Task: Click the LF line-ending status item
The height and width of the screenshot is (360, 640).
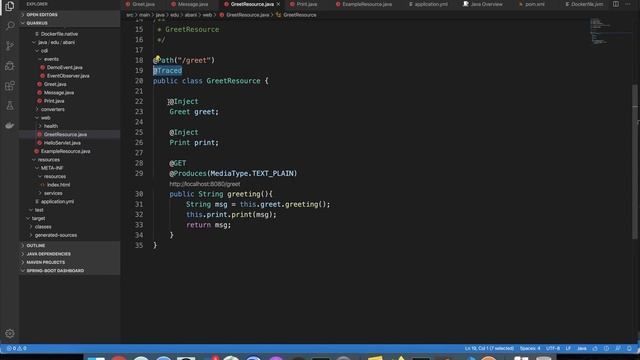Action: pyautogui.click(x=568, y=349)
